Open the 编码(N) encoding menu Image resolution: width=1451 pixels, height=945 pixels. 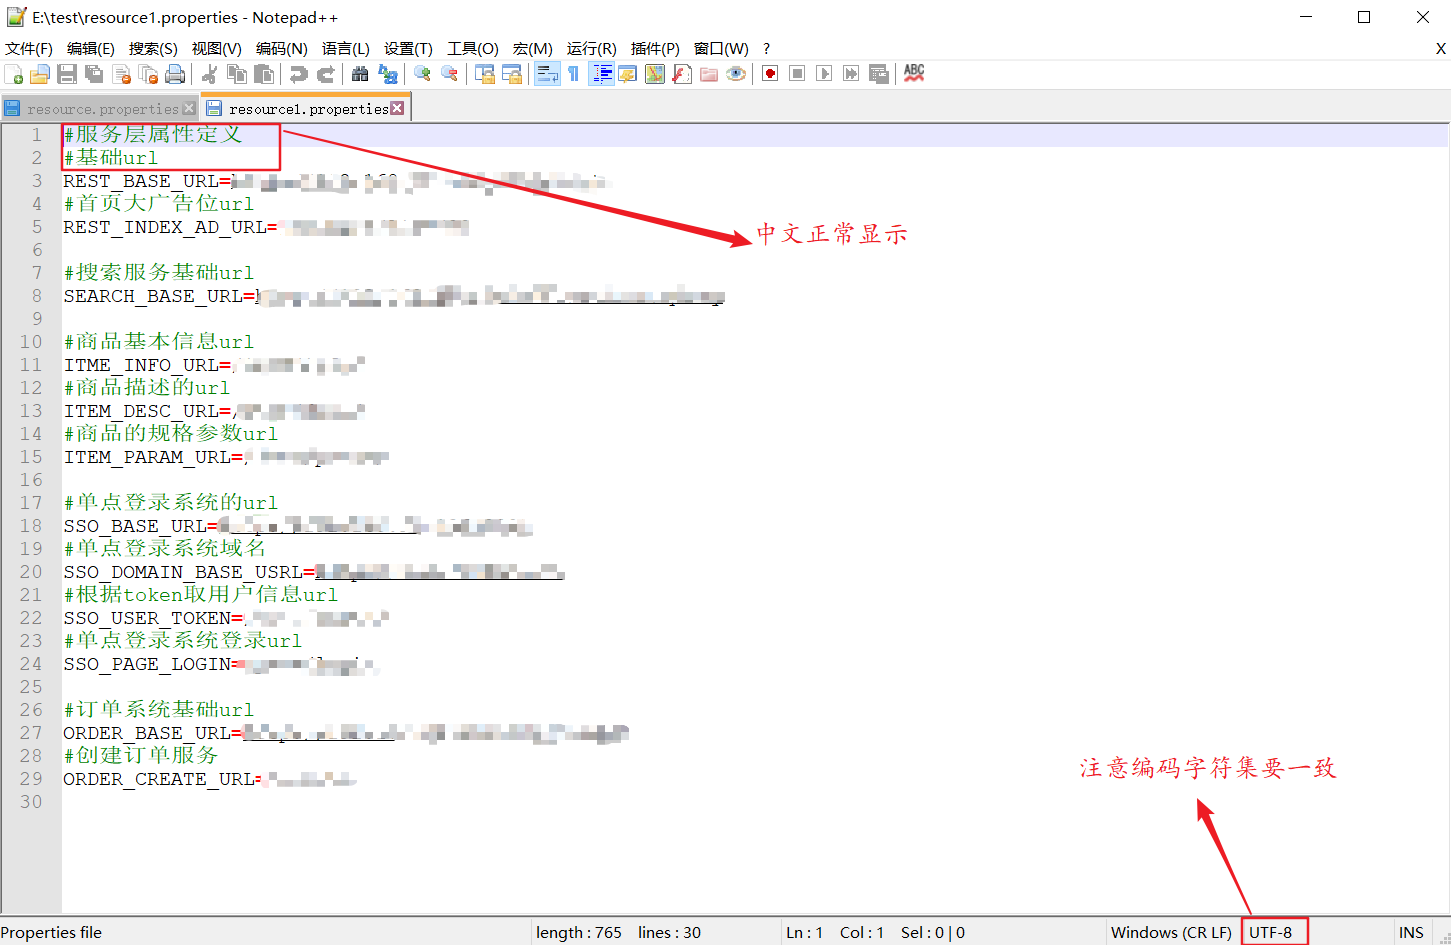point(281,48)
